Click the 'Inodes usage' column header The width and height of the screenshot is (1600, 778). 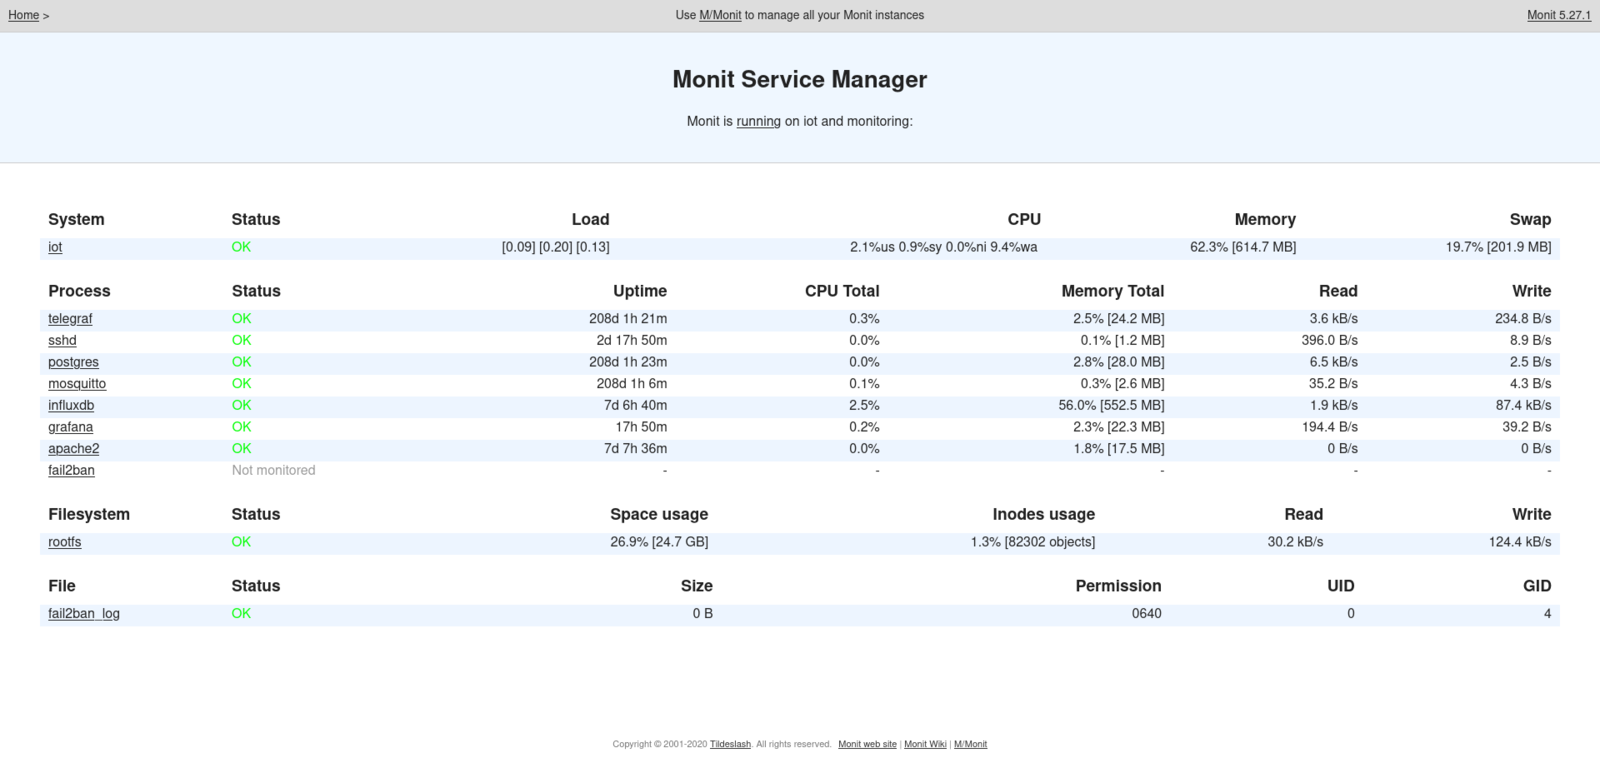point(1044,514)
